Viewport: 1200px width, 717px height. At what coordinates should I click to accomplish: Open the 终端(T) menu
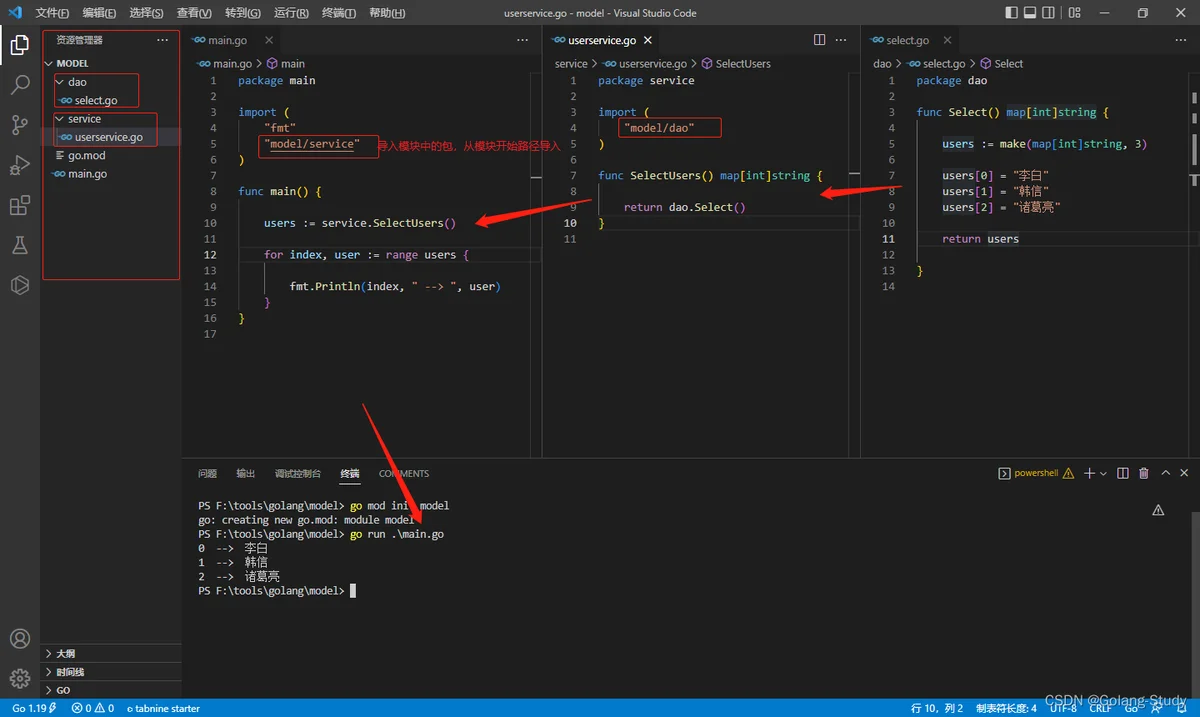[x=338, y=13]
